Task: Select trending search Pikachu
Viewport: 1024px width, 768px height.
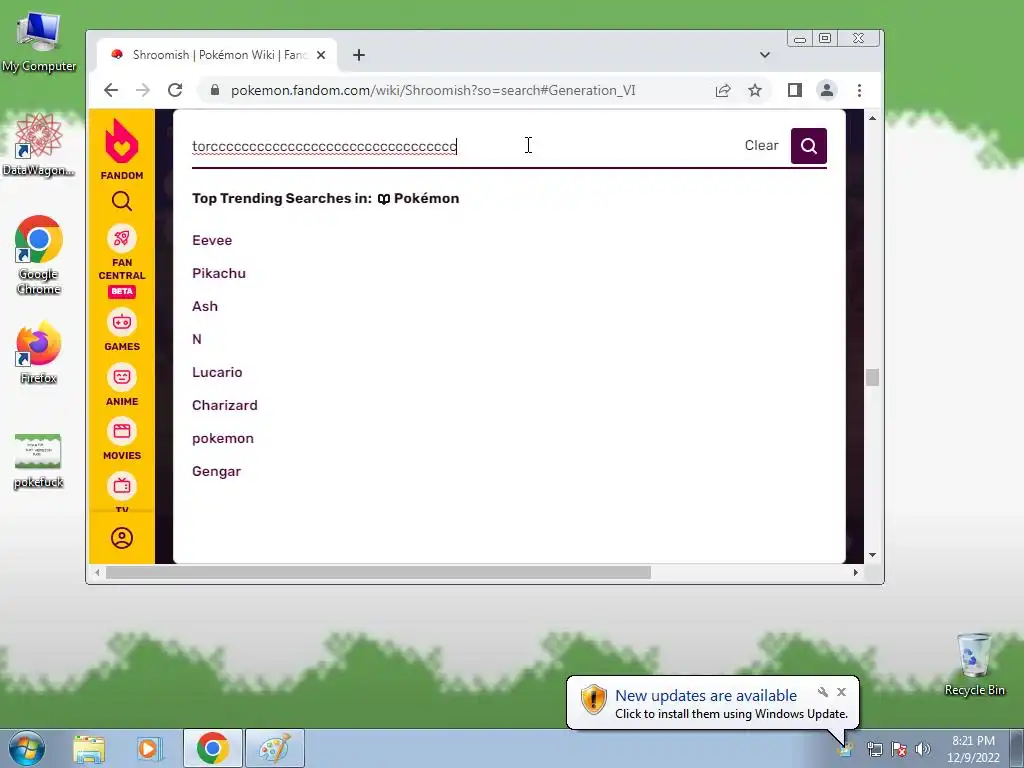Action: [x=219, y=273]
